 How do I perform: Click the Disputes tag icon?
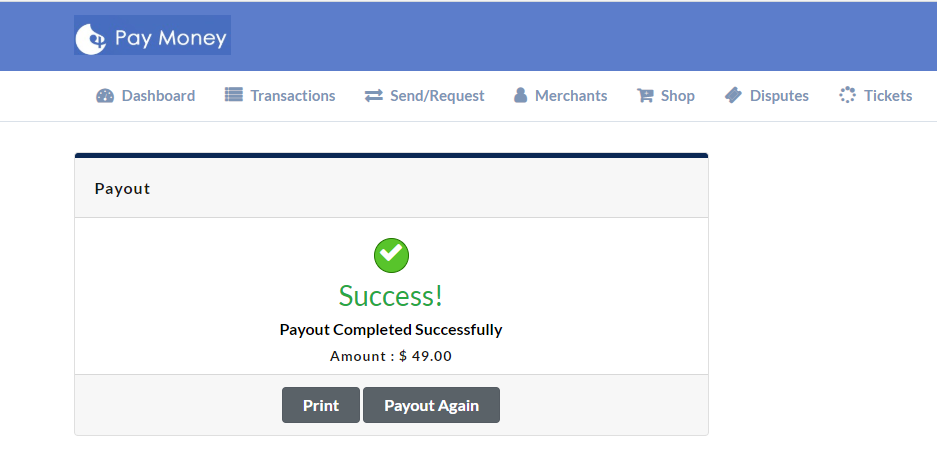pyautogui.click(x=733, y=96)
